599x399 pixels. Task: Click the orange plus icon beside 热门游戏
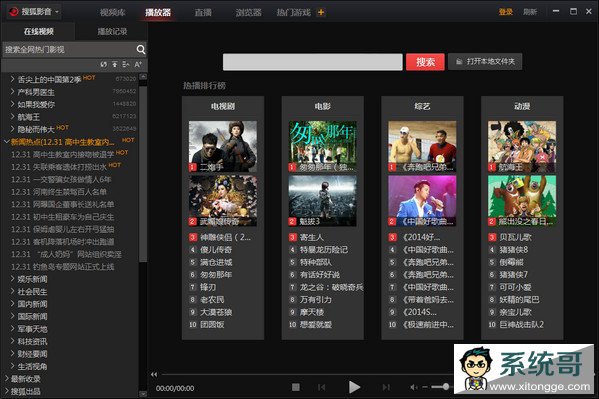click(321, 13)
